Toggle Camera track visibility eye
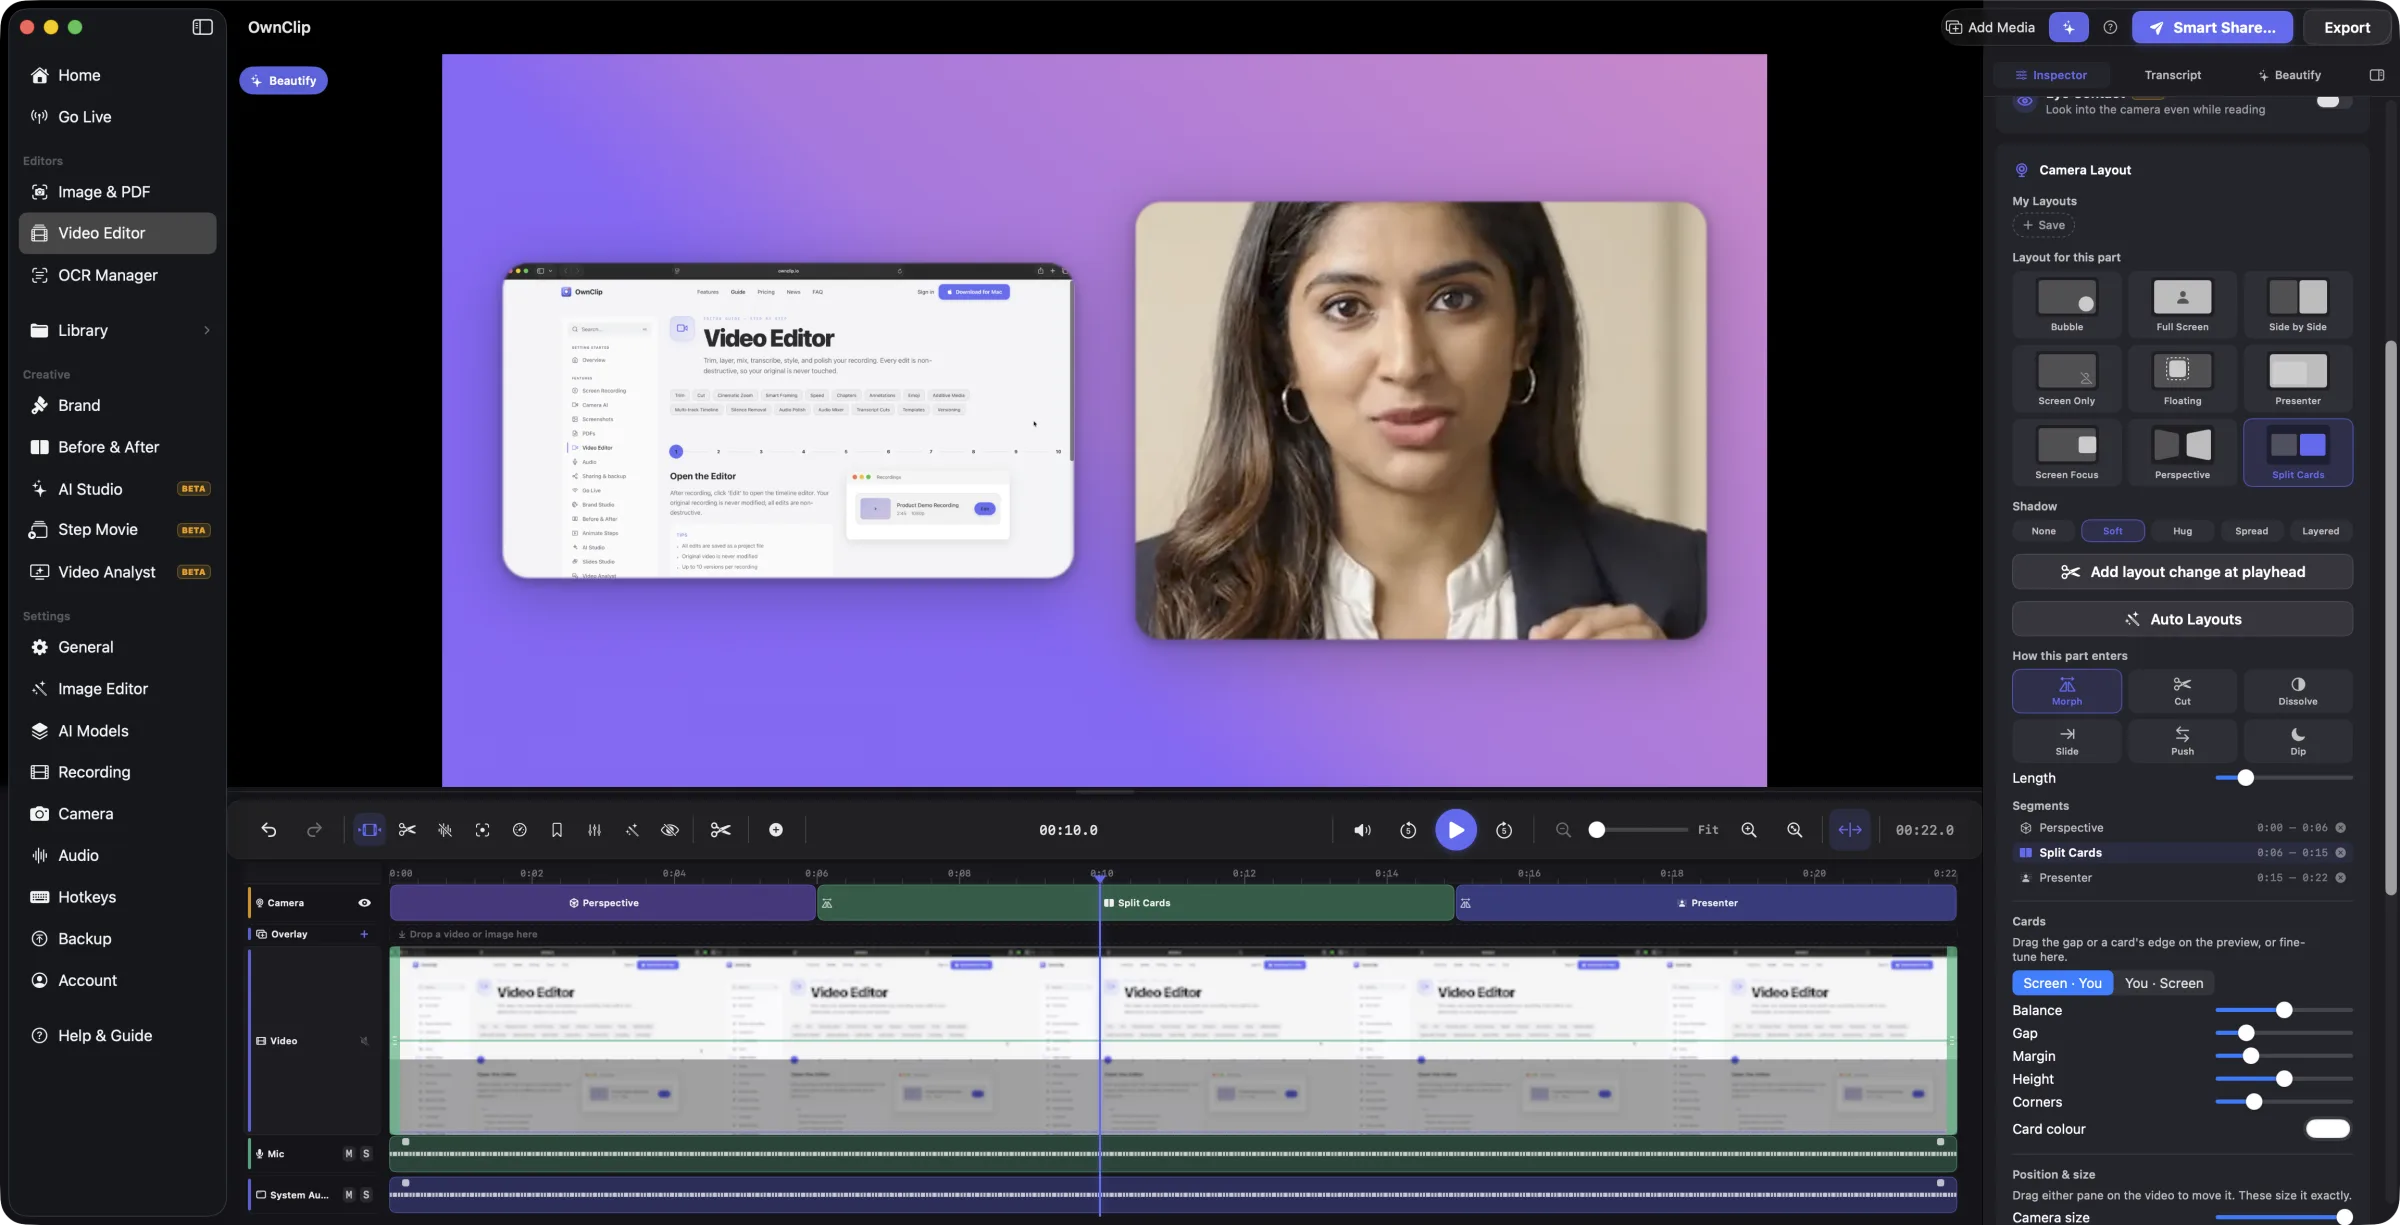 tap(364, 903)
